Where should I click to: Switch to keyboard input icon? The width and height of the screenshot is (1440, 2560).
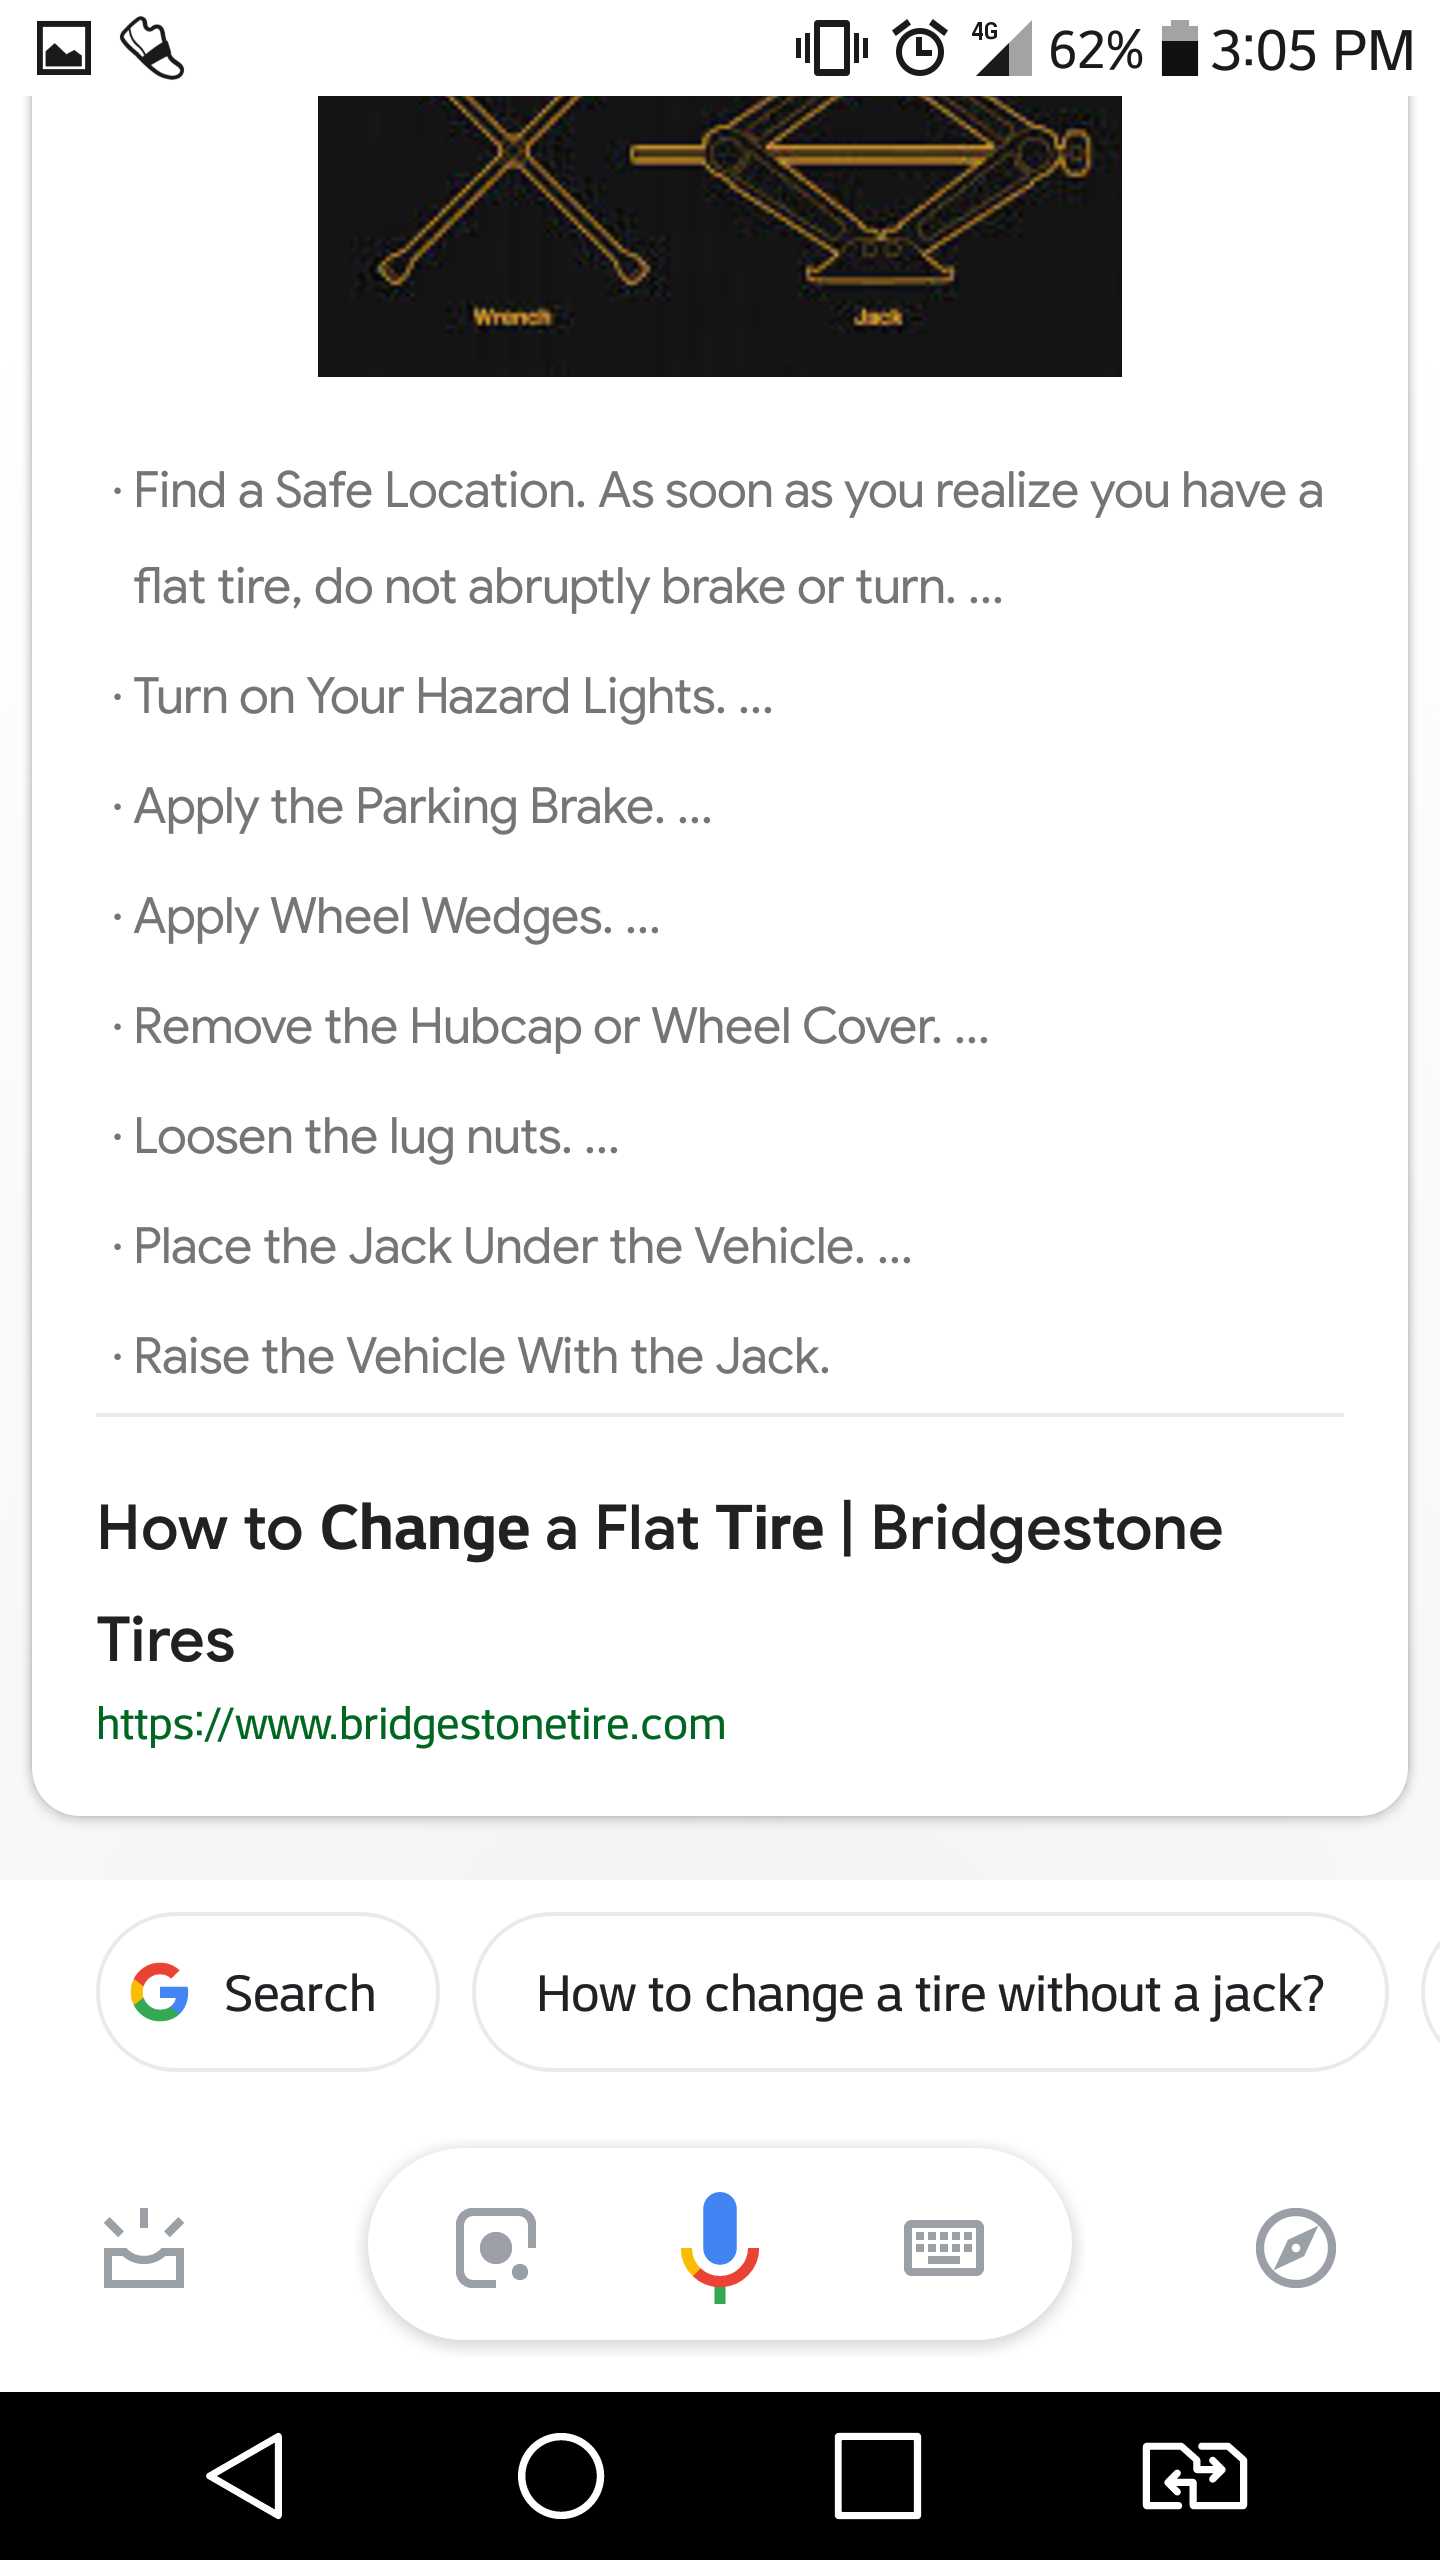pos(943,2248)
